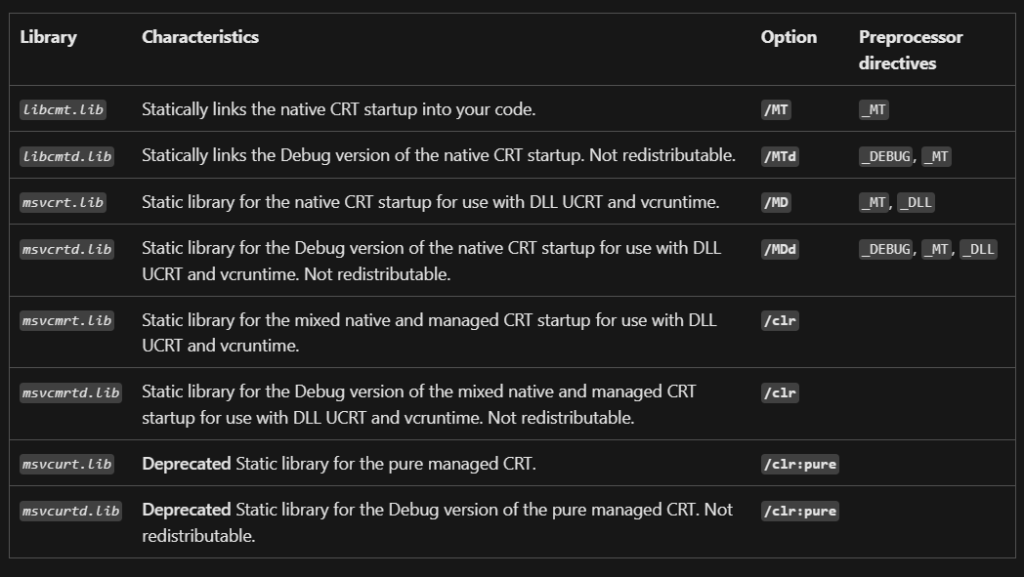The height and width of the screenshot is (577, 1024).
Task: Click the libcmt.lib library name
Action: click(62, 110)
